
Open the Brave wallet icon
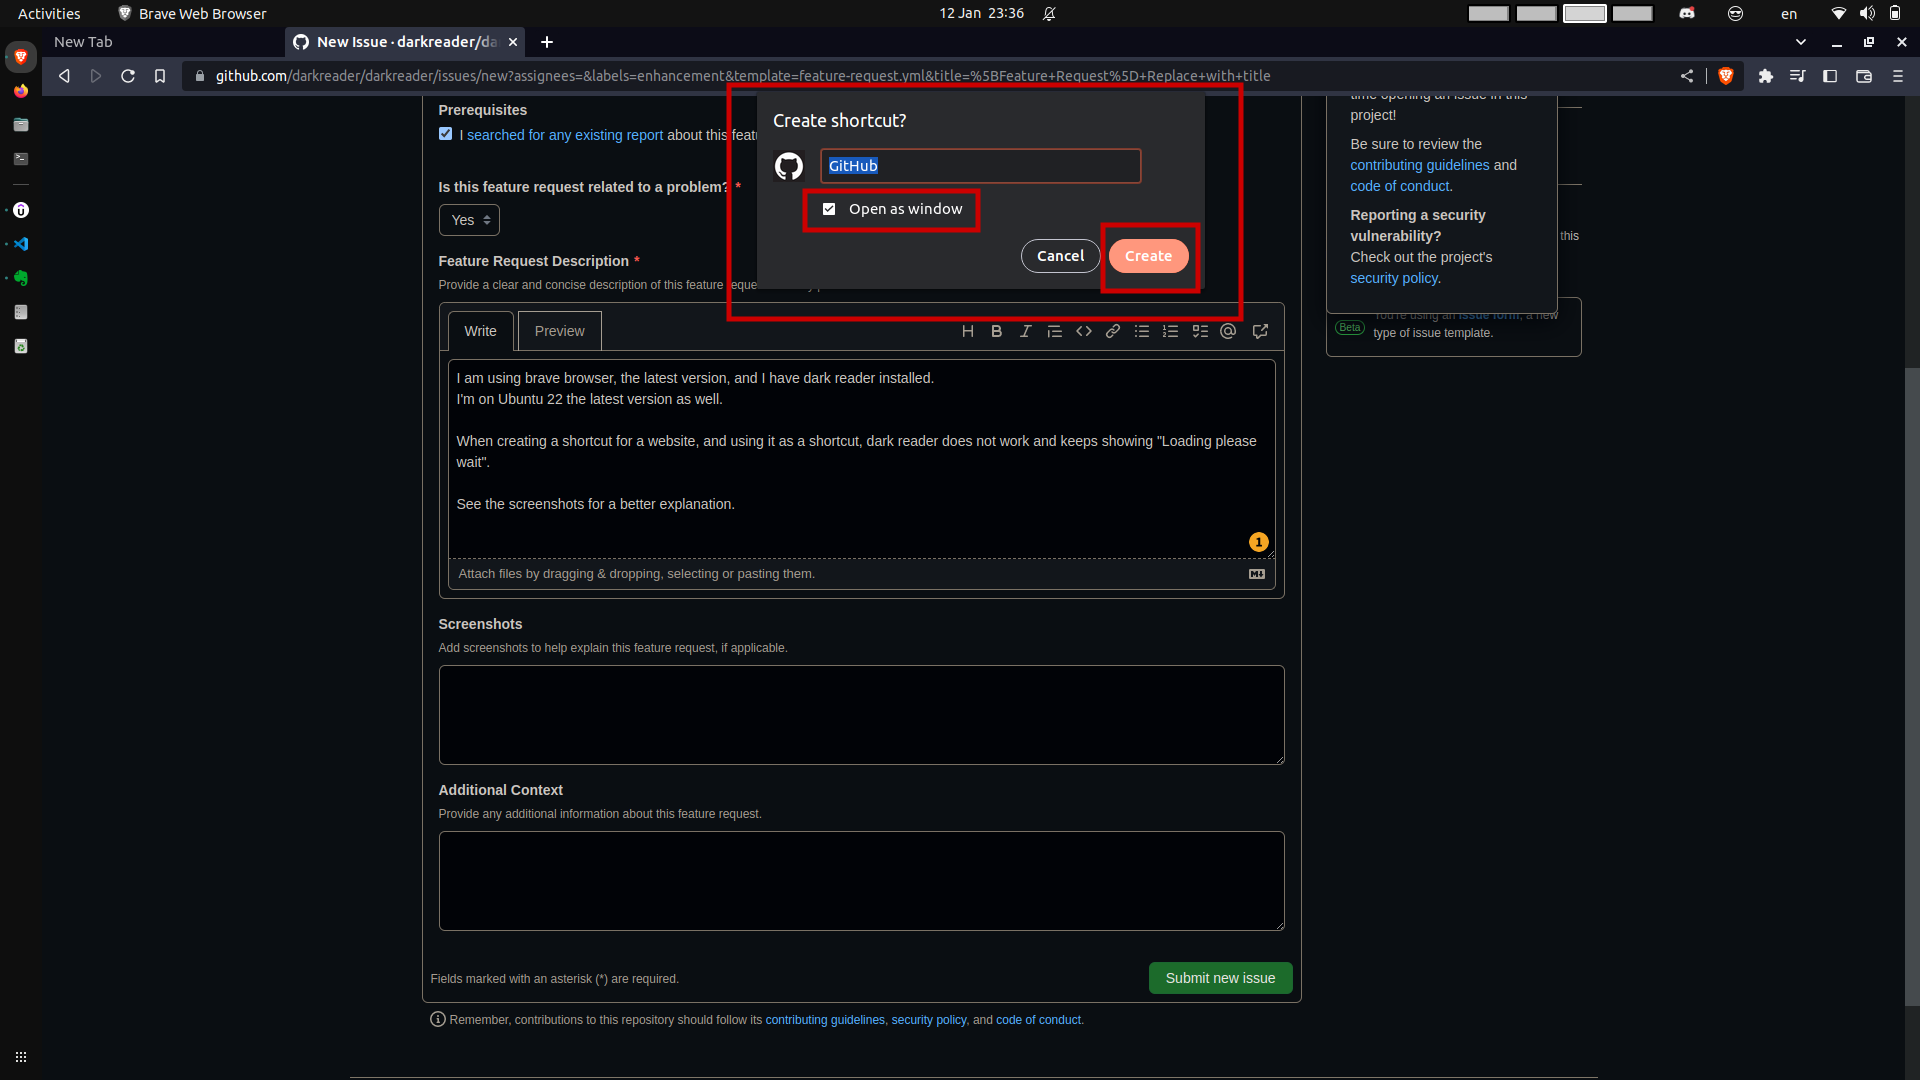(x=1863, y=76)
